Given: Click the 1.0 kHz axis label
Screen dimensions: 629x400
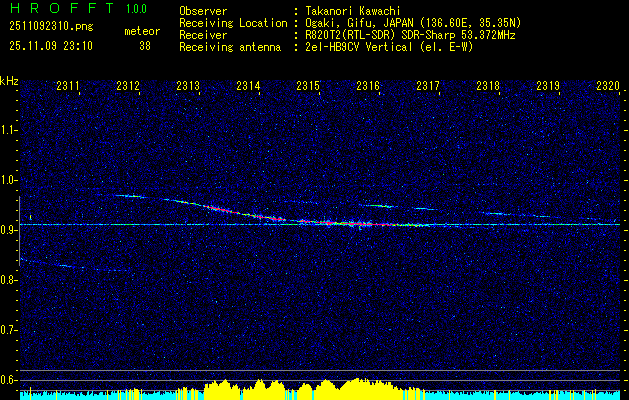Looking at the screenshot, I should point(9,180).
